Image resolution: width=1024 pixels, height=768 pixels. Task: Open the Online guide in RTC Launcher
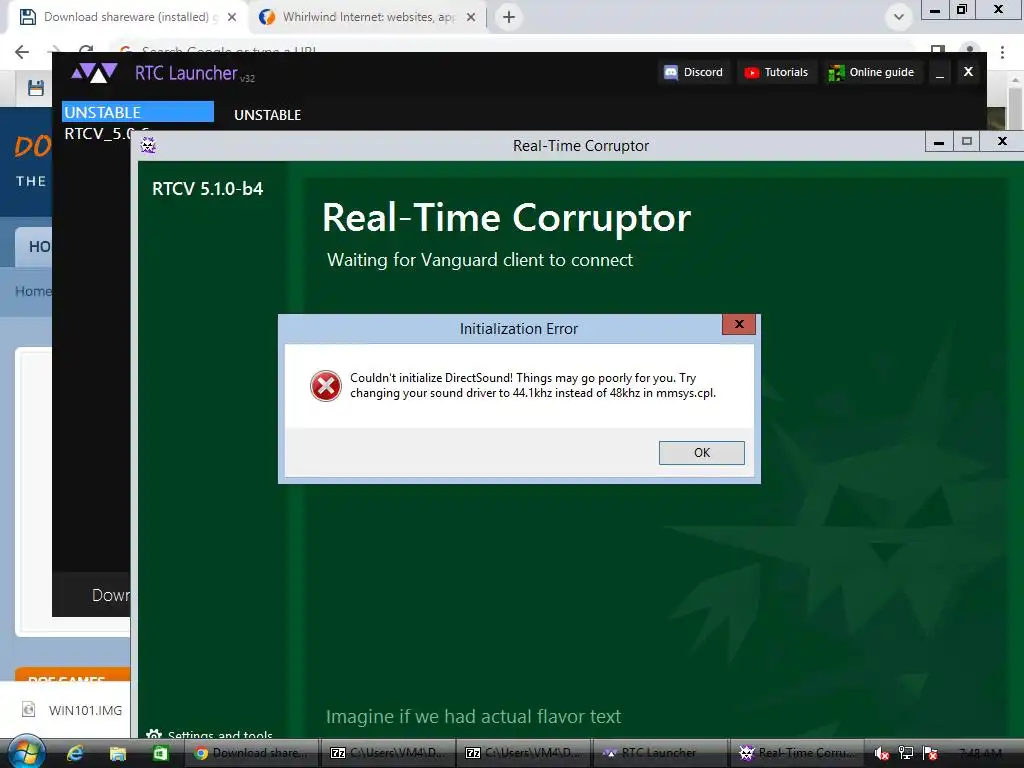871,72
